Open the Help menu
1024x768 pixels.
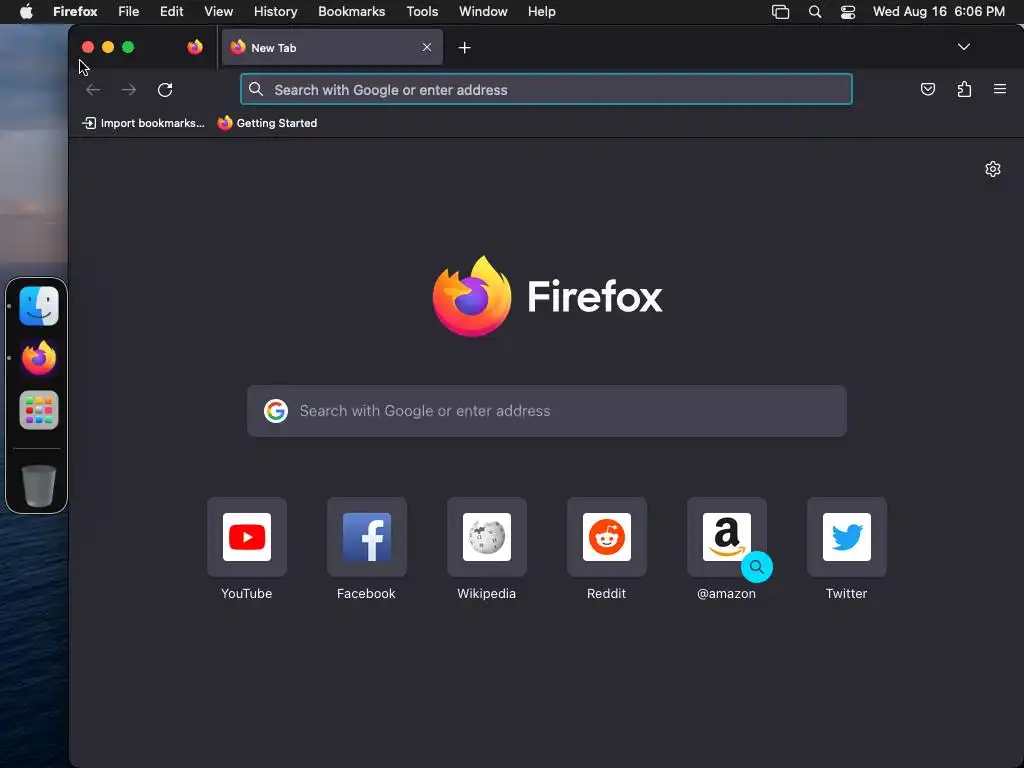tap(541, 12)
